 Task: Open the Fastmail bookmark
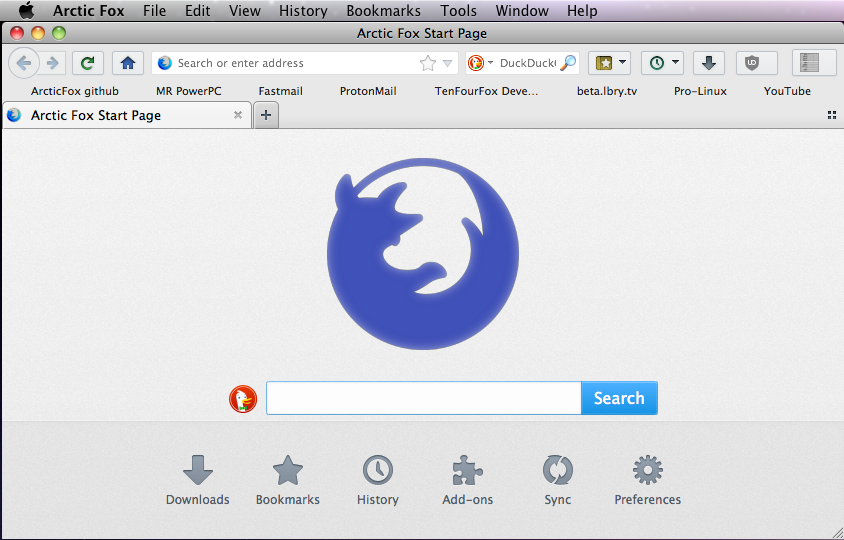(280, 91)
